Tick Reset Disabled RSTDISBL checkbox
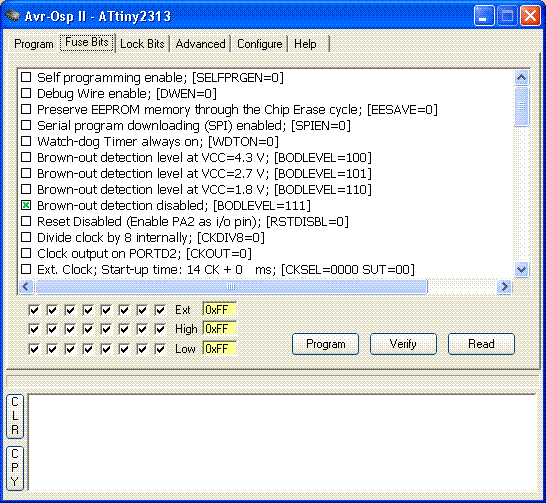The height and width of the screenshot is (503, 546). pyautogui.click(x=26, y=221)
